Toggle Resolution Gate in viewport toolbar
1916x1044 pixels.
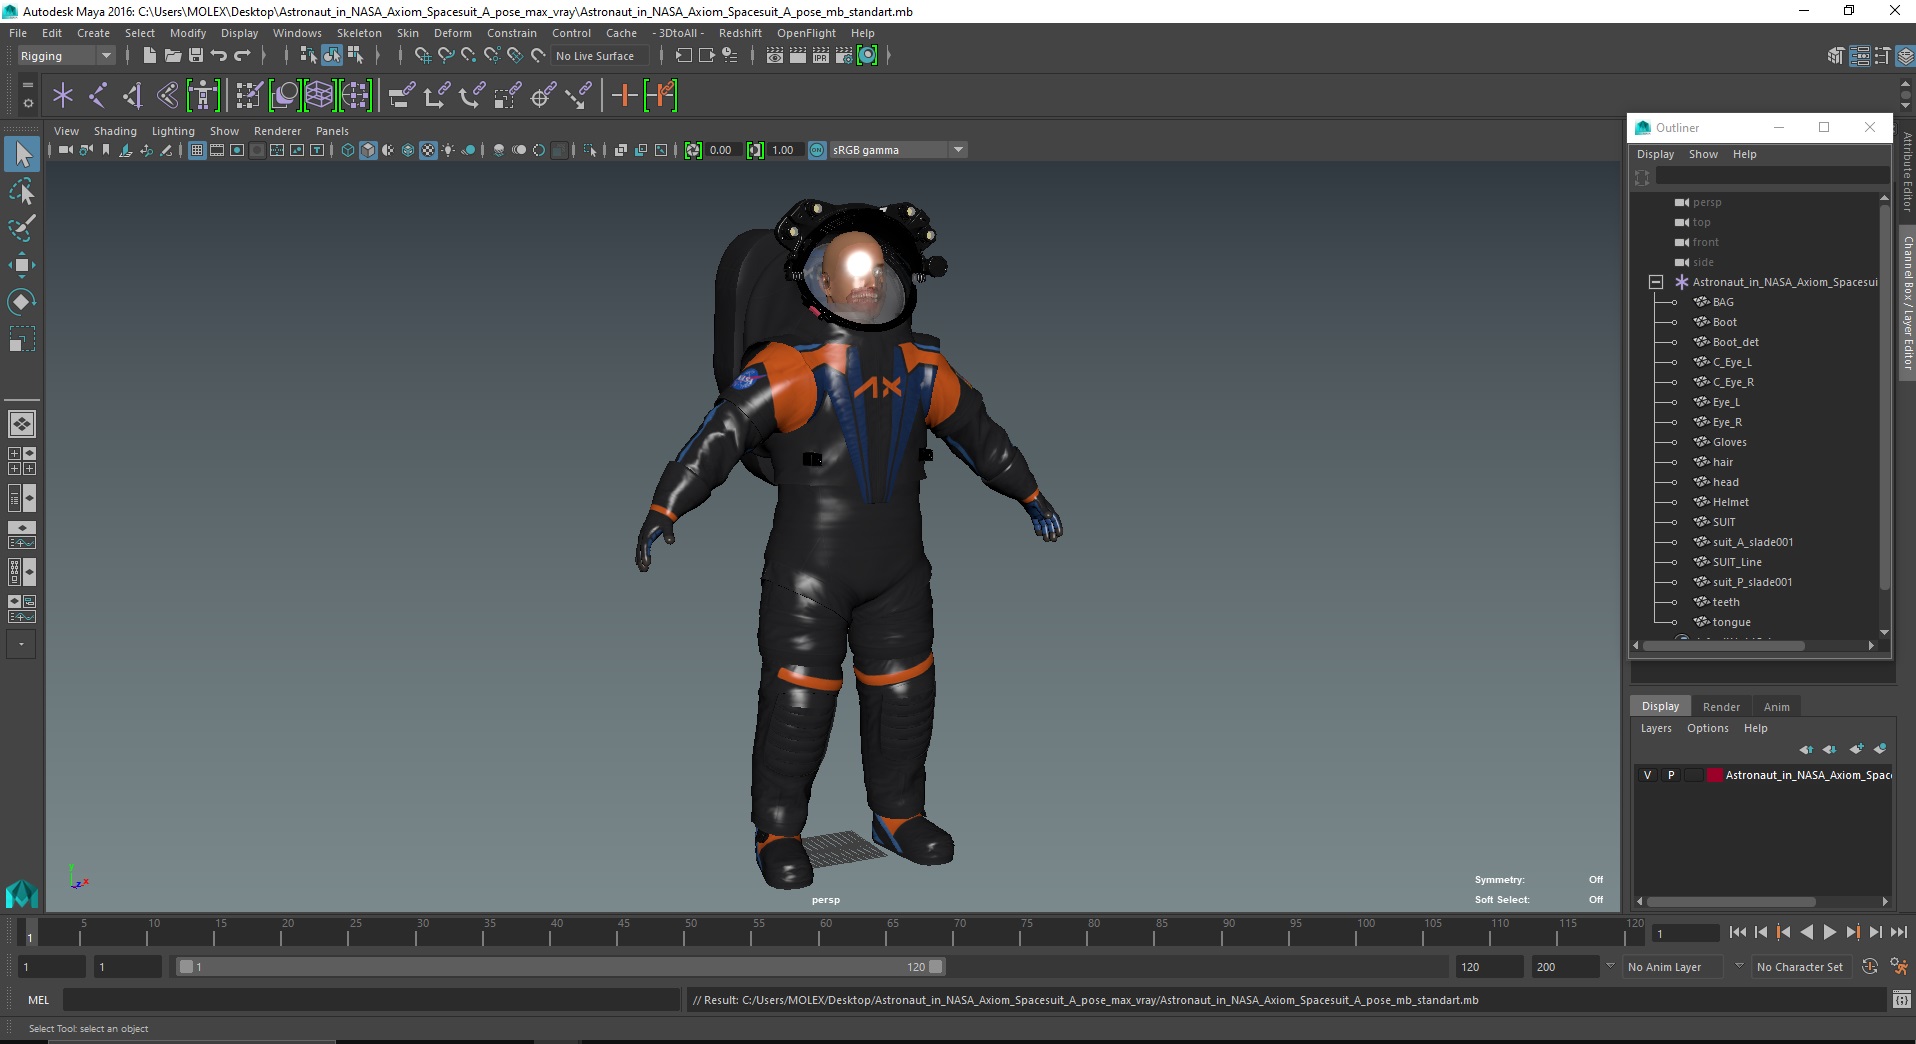point(237,150)
